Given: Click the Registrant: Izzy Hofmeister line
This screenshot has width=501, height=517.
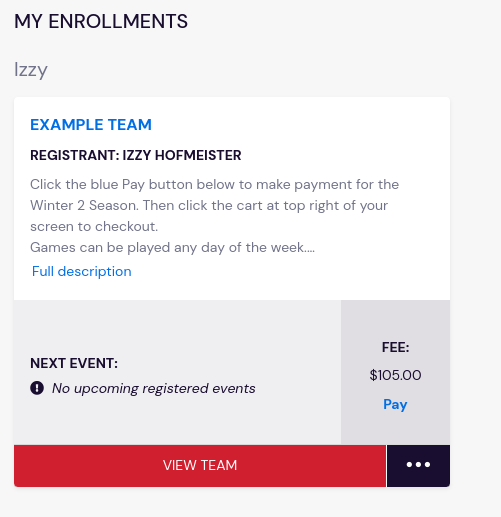Looking at the screenshot, I should [136, 155].
